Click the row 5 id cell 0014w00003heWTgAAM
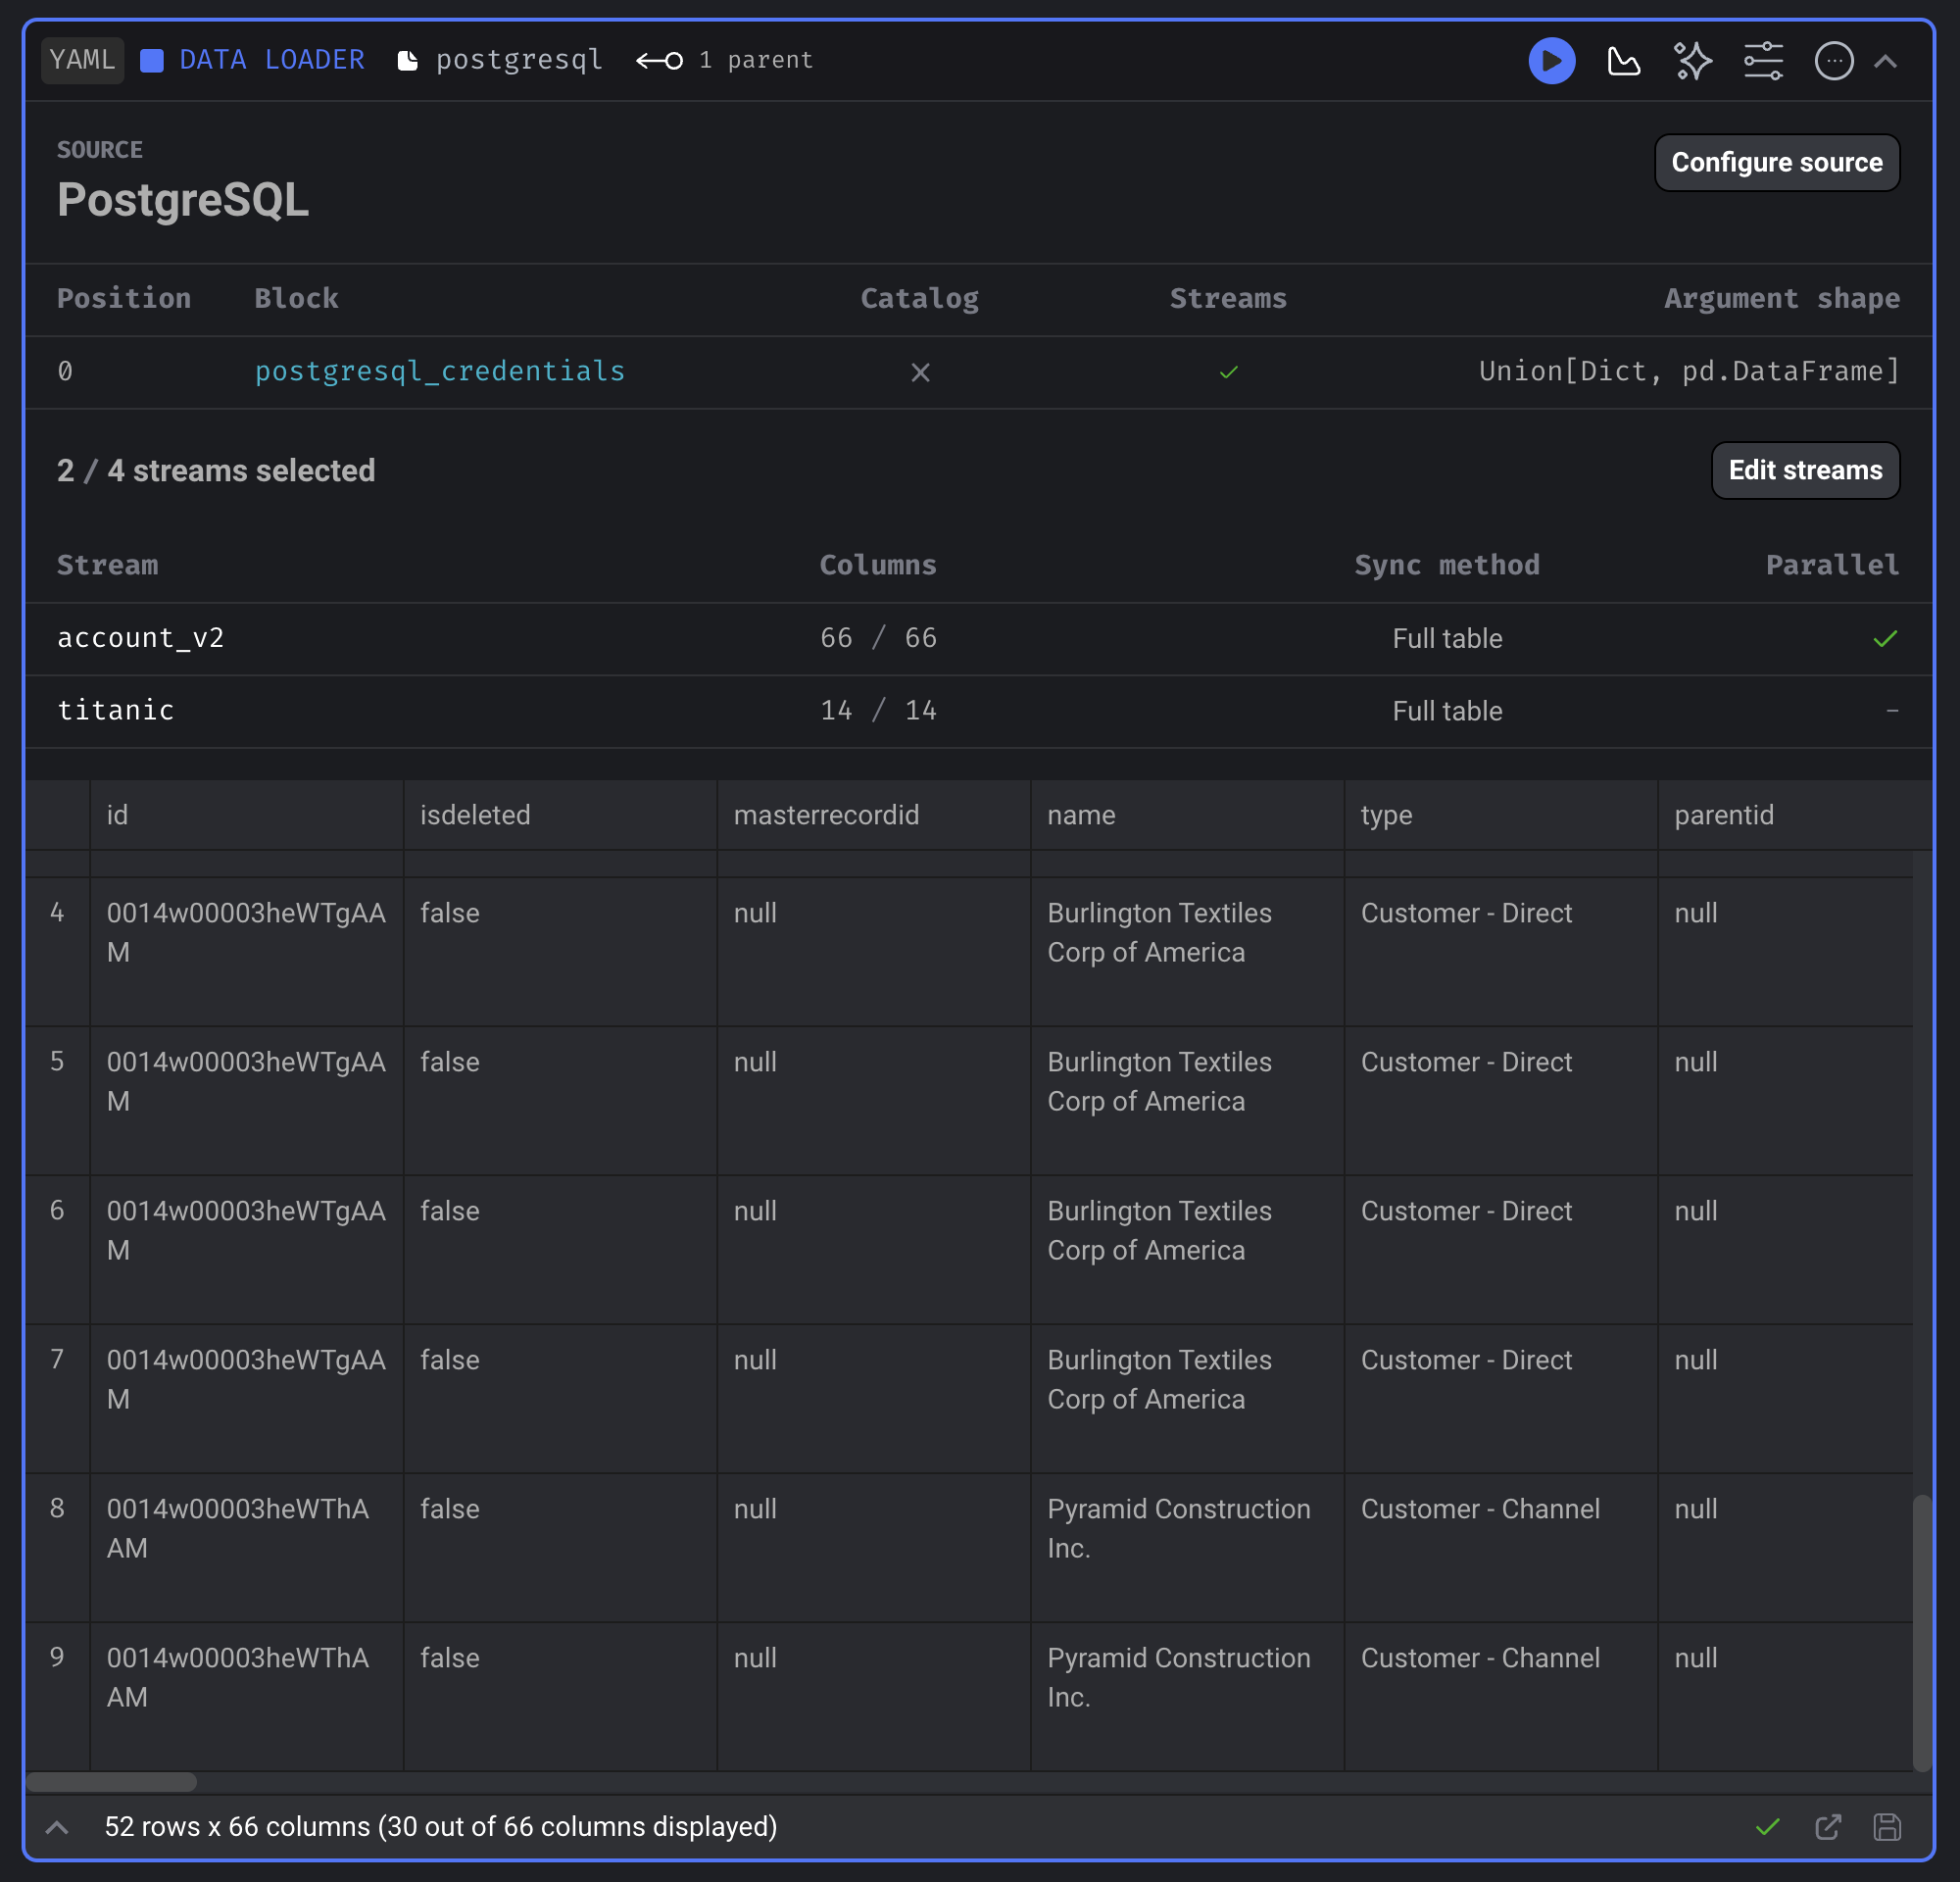Image resolution: width=1960 pixels, height=1882 pixels. [246, 1100]
